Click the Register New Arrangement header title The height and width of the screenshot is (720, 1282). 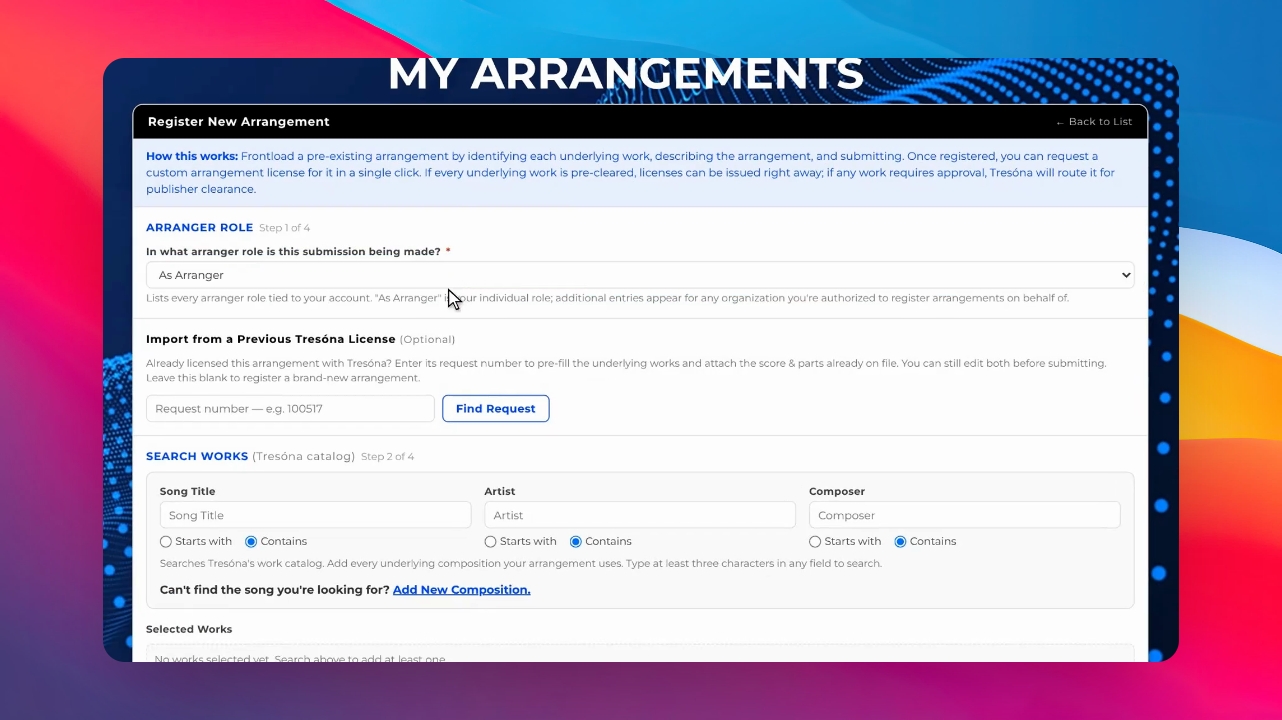pyautogui.click(x=238, y=122)
